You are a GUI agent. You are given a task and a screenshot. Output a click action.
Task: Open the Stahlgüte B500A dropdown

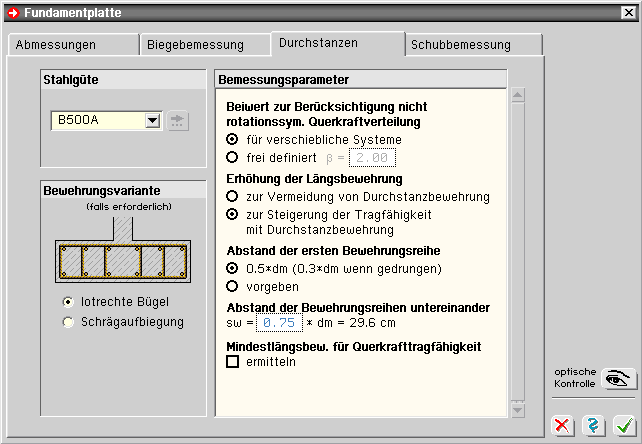click(152, 121)
